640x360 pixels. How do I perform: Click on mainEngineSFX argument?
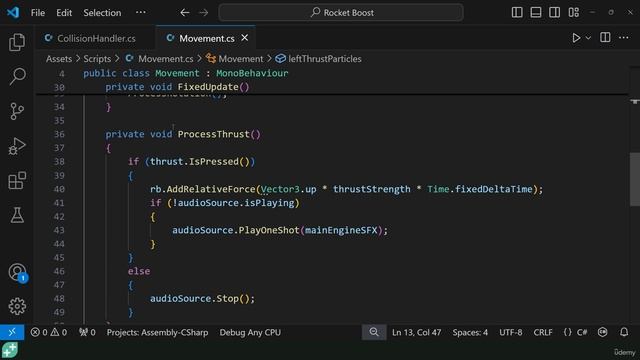pos(341,230)
